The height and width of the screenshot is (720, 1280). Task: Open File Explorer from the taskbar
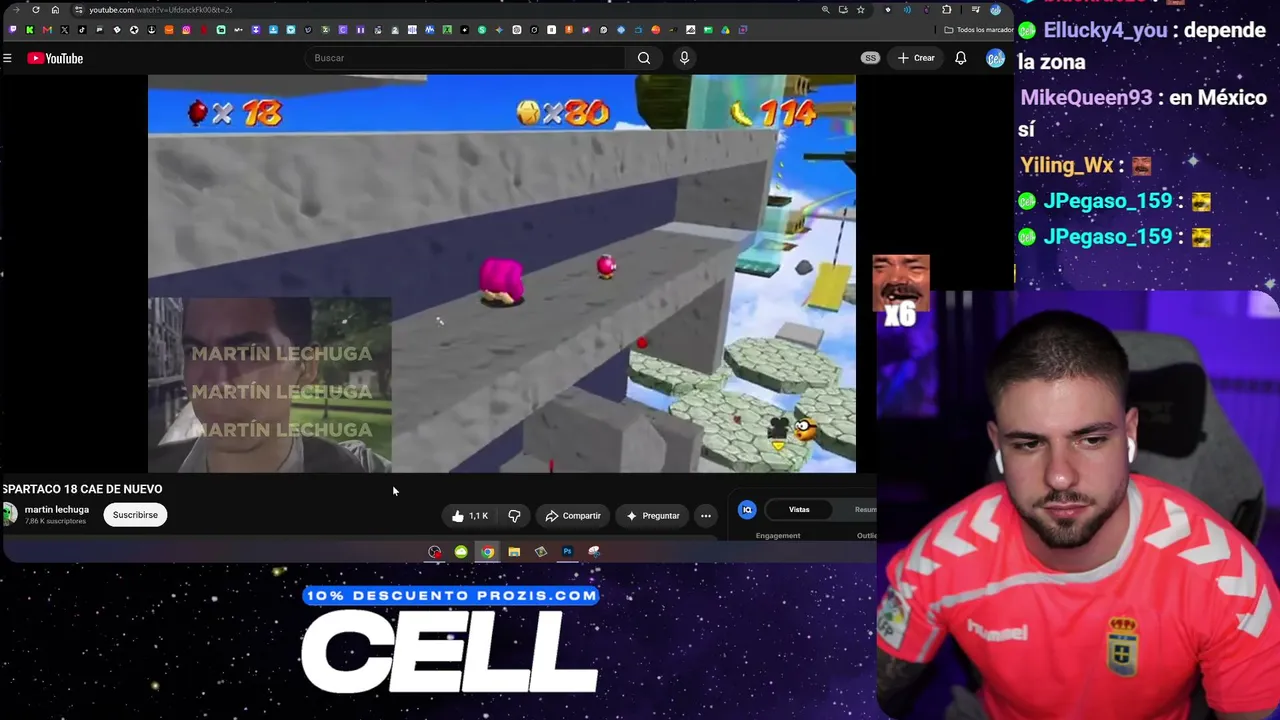(514, 552)
